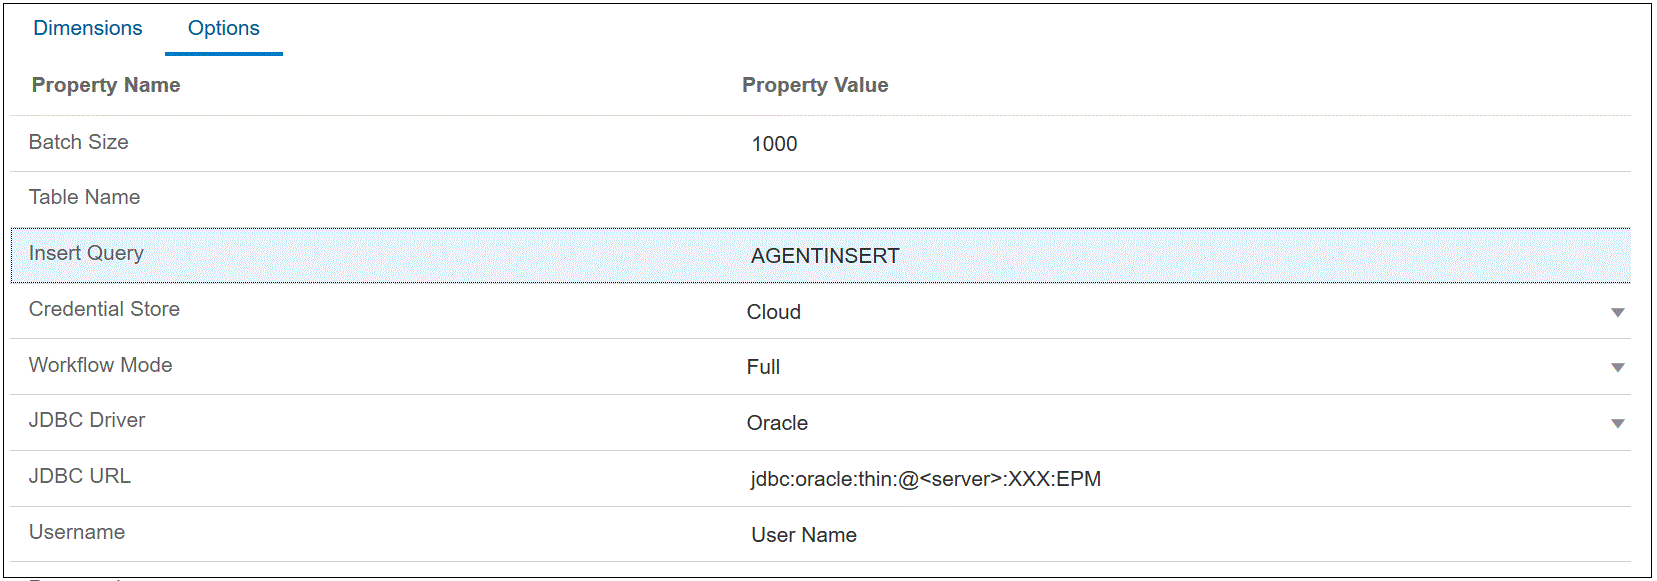This screenshot has height=581, width=1657.
Task: Edit the AGENTINSERT Insert Query value
Action: point(825,256)
